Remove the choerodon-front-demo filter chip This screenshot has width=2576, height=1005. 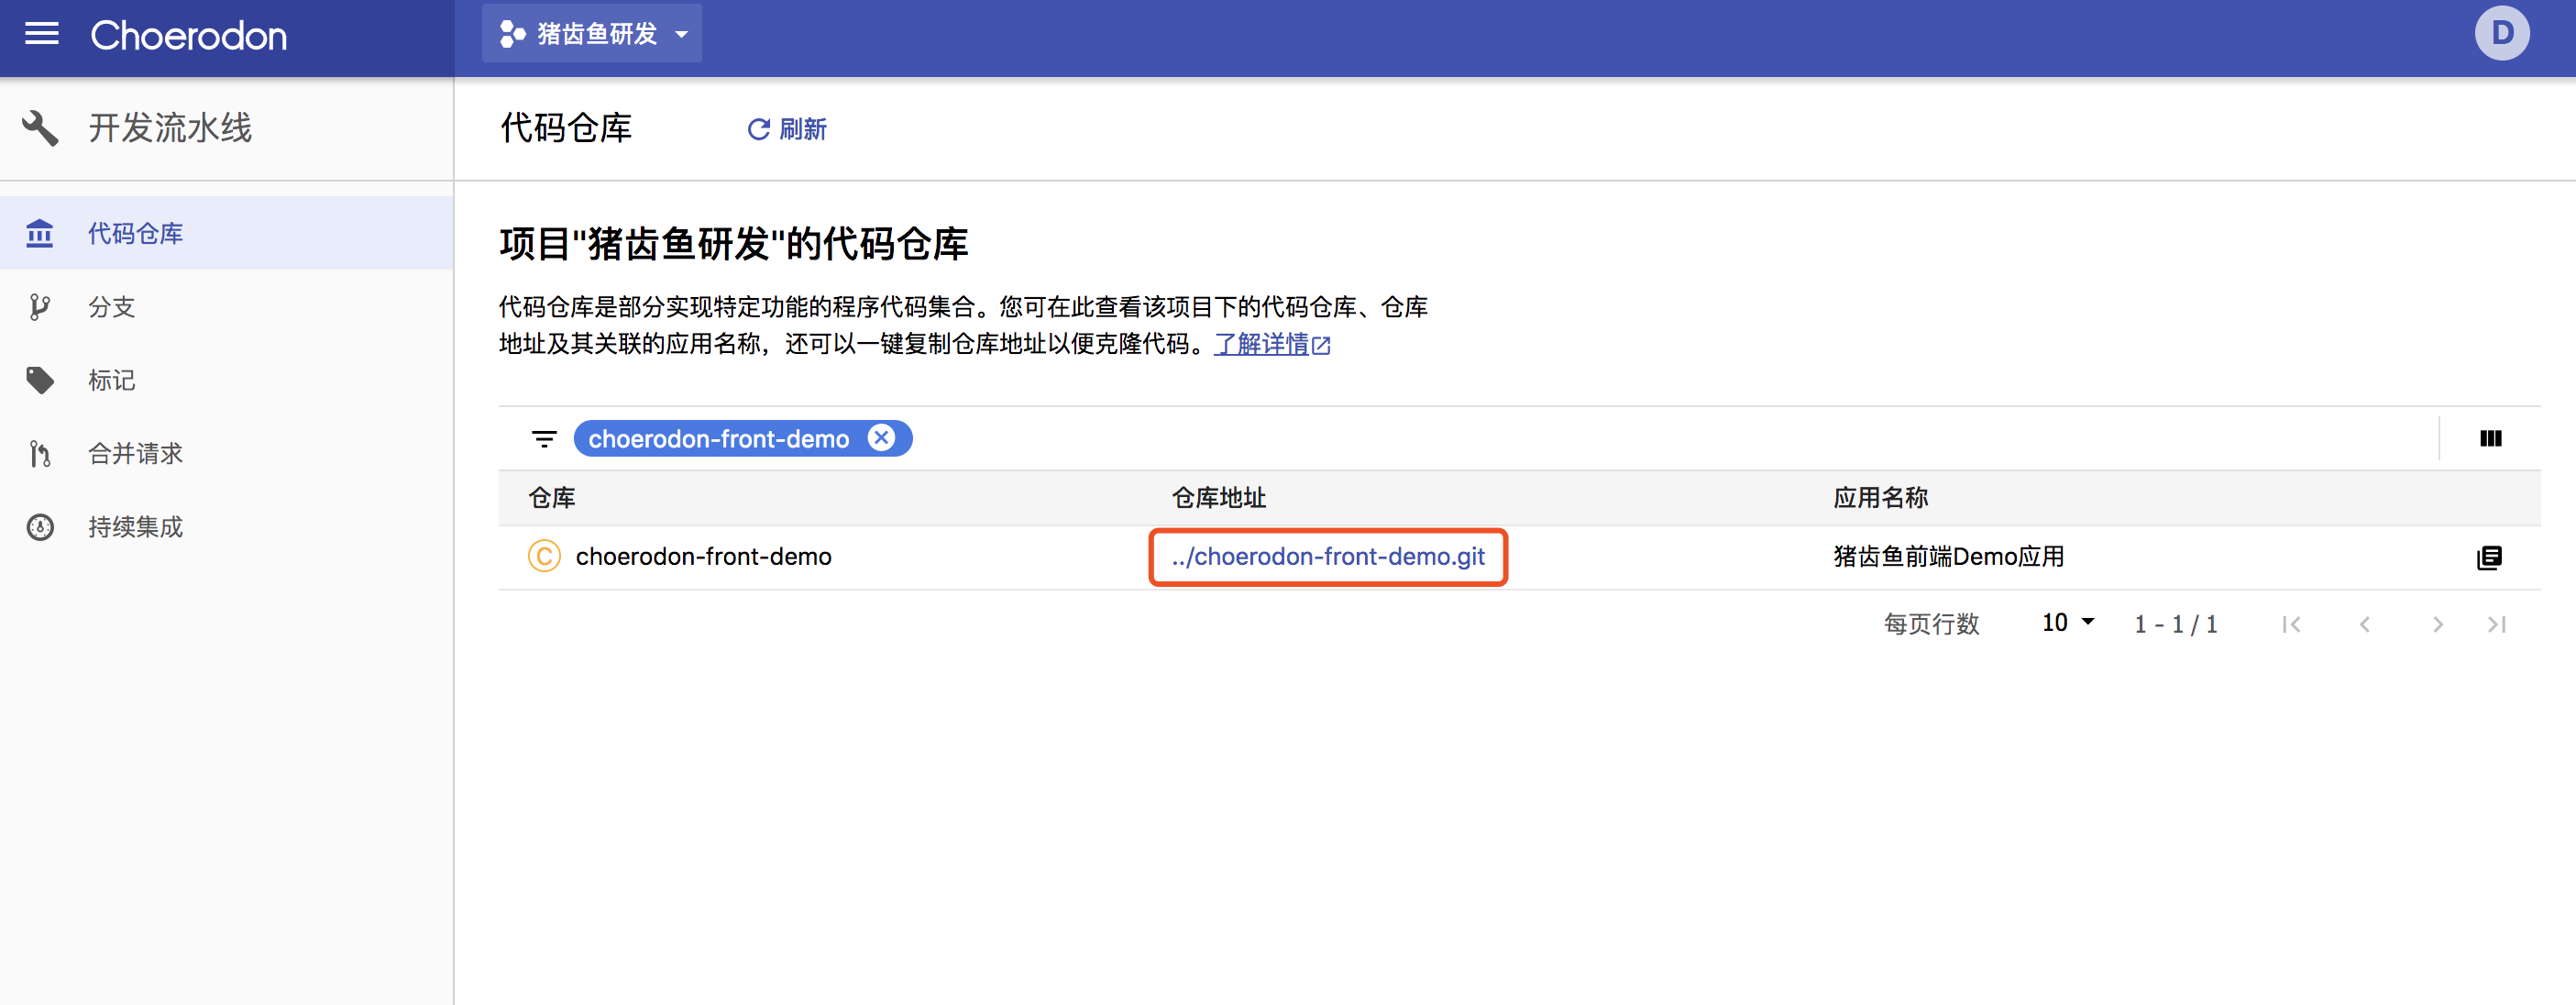[881, 438]
